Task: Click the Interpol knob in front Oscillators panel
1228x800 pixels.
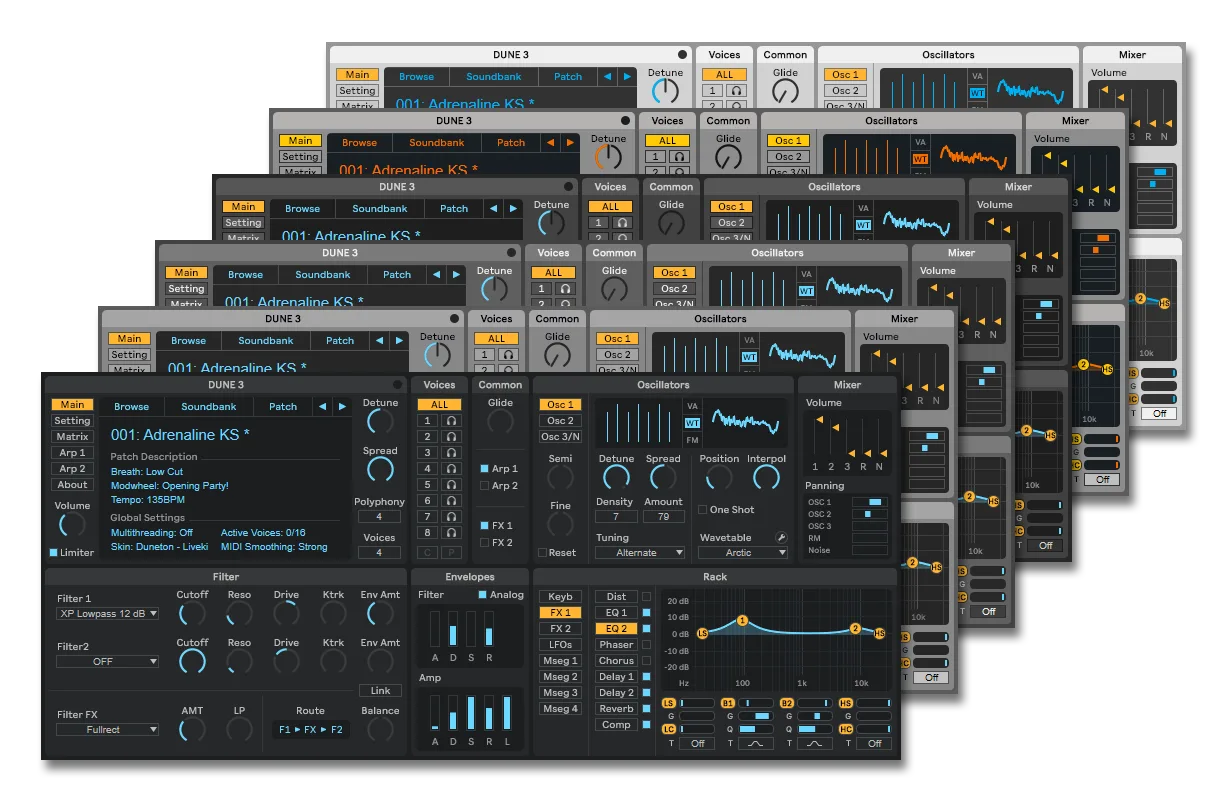Action: point(765,478)
